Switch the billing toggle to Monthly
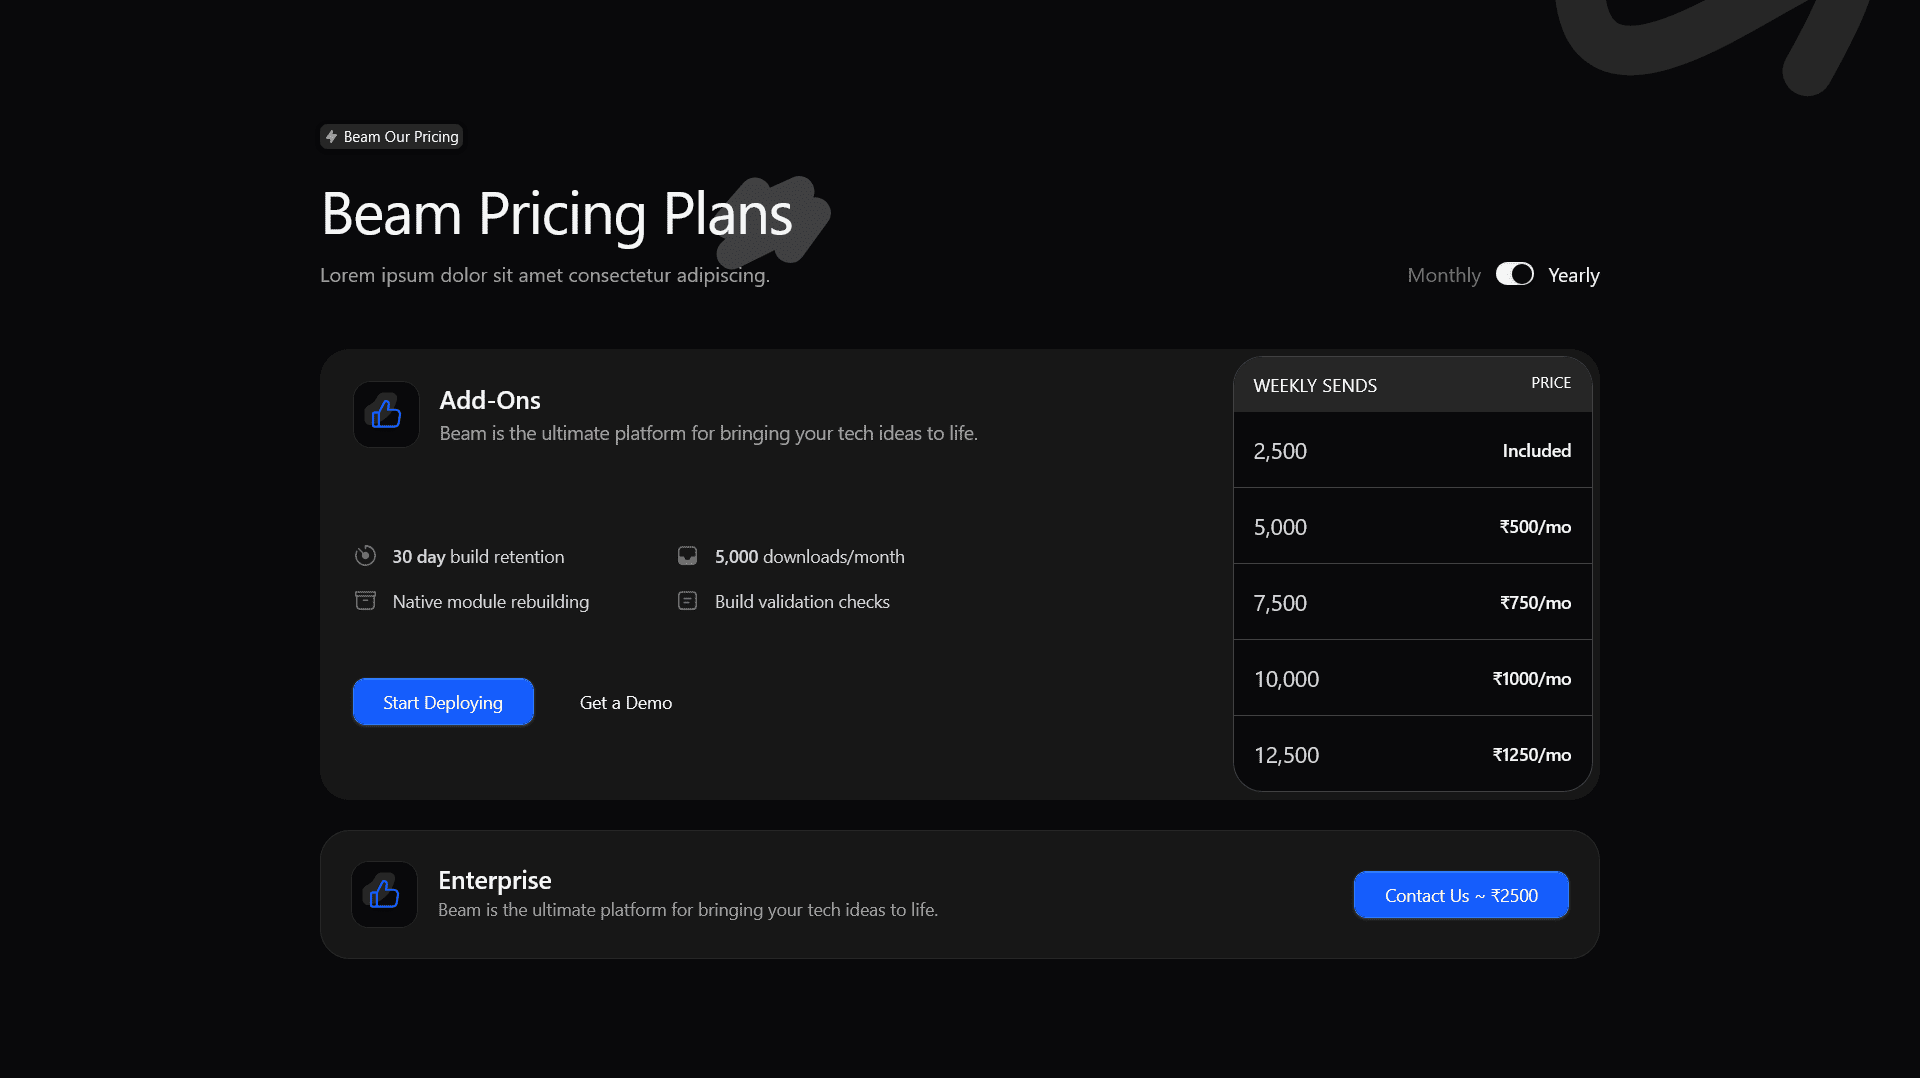Screen dimensions: 1920x1078 pyautogui.click(x=1514, y=274)
